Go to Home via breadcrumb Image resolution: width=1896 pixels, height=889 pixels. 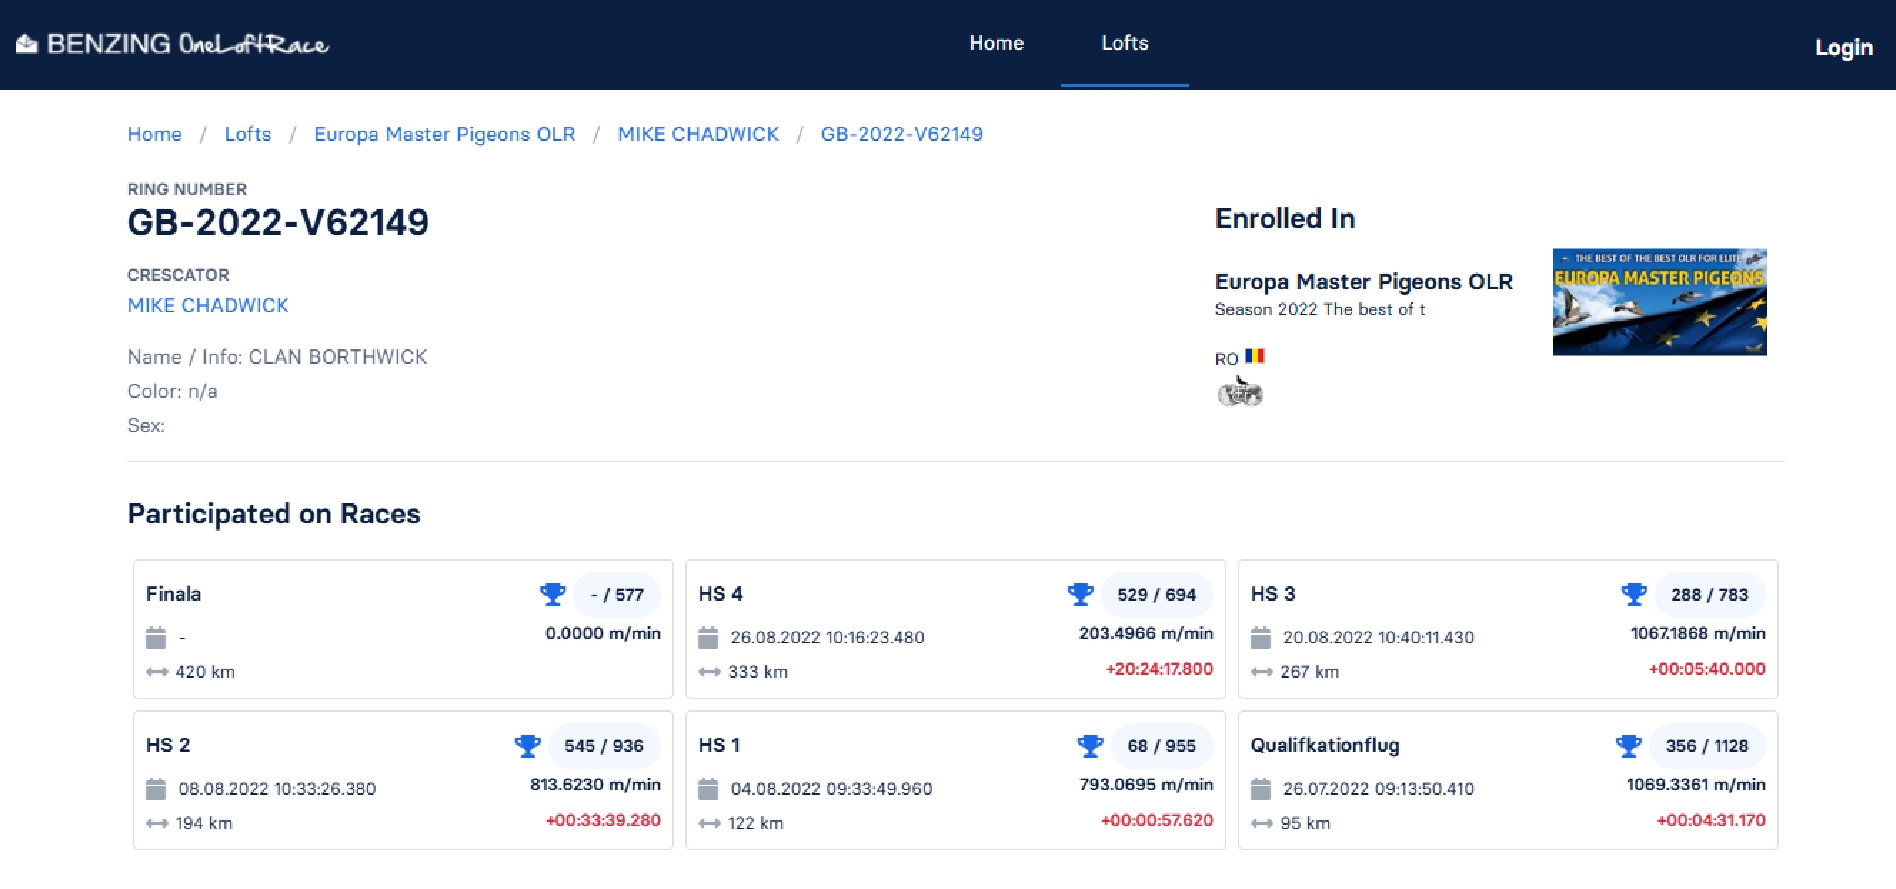tap(154, 134)
